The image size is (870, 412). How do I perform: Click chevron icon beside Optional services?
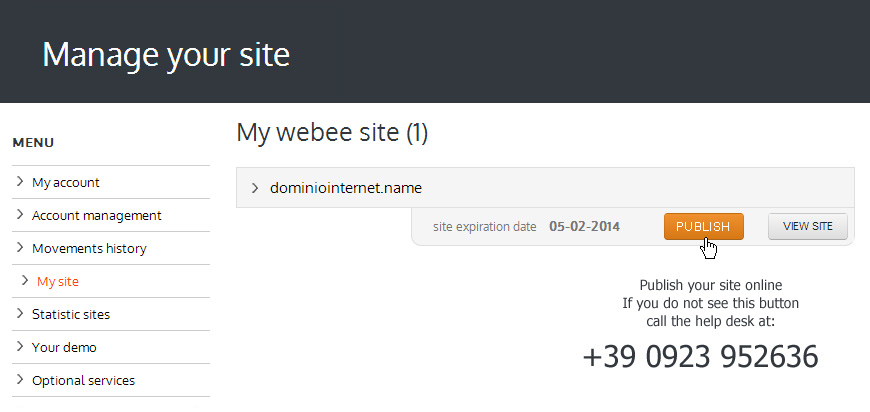20,380
